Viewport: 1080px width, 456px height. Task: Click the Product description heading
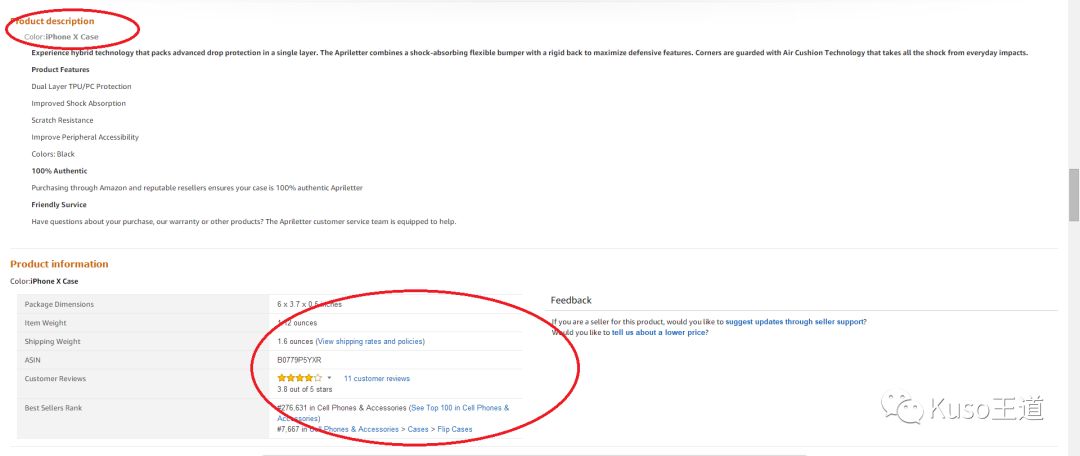coord(52,21)
